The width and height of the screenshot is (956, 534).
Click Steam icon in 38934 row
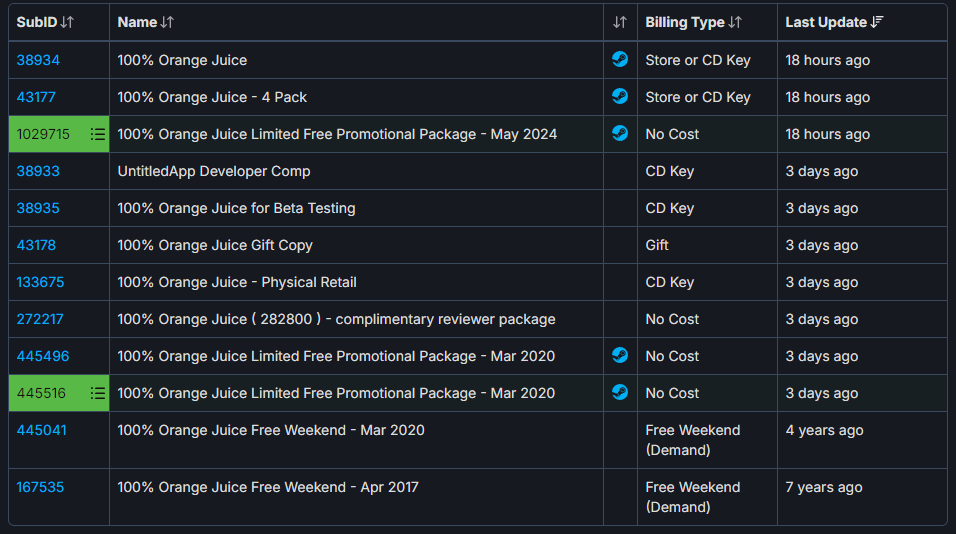[x=620, y=59]
